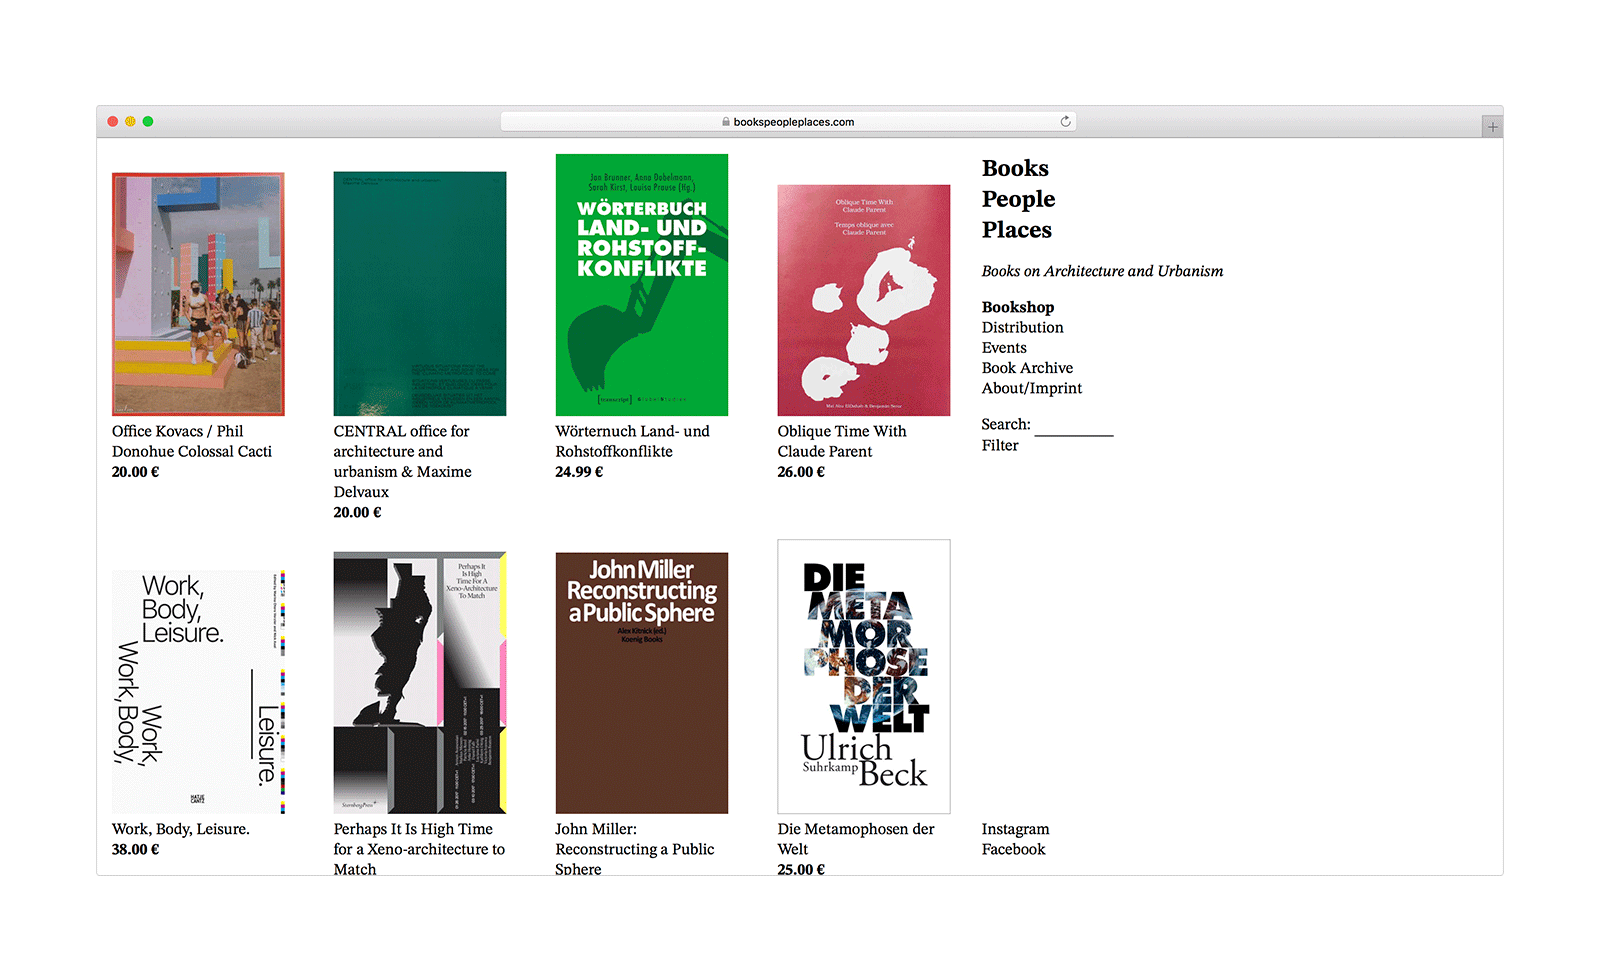Open the Wörternuch Land- und Rohstoffkonflikte title
The image size is (1600, 980).
point(633,441)
